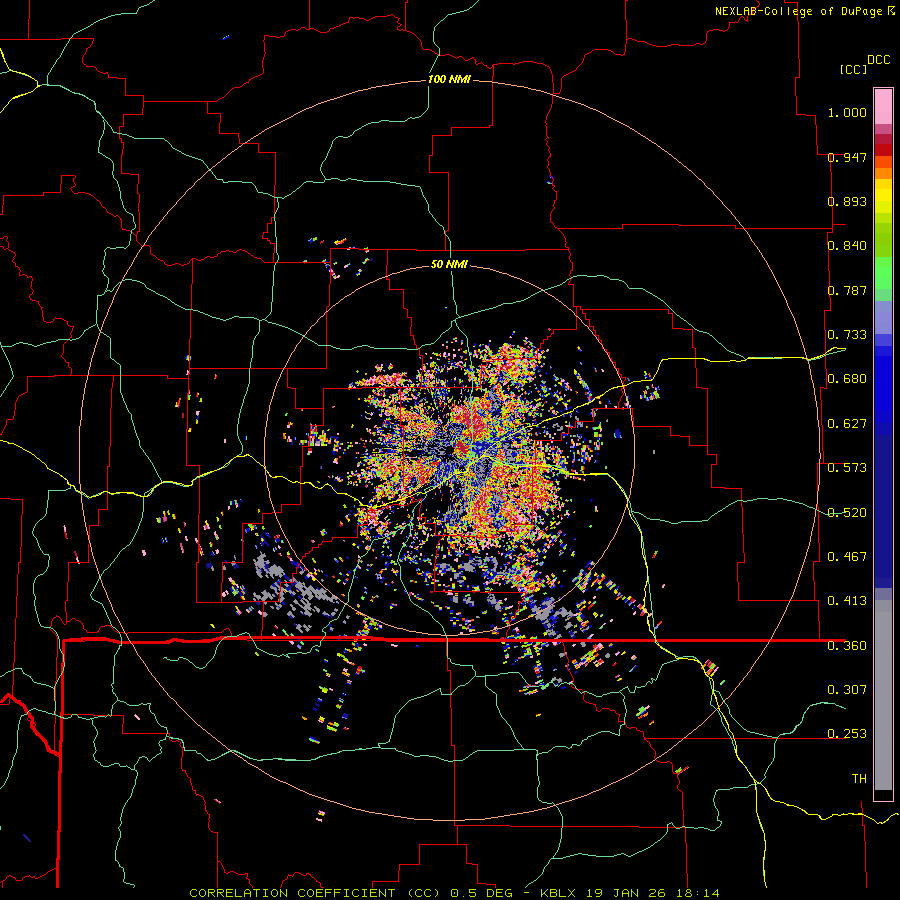This screenshot has width=900, height=900.
Task: Click the 0.520 scale value
Action: click(x=847, y=513)
